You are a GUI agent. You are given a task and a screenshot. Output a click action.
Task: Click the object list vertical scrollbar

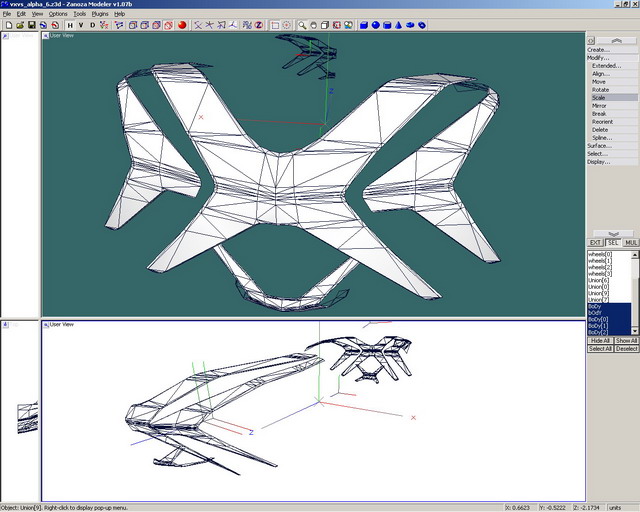coord(635,290)
